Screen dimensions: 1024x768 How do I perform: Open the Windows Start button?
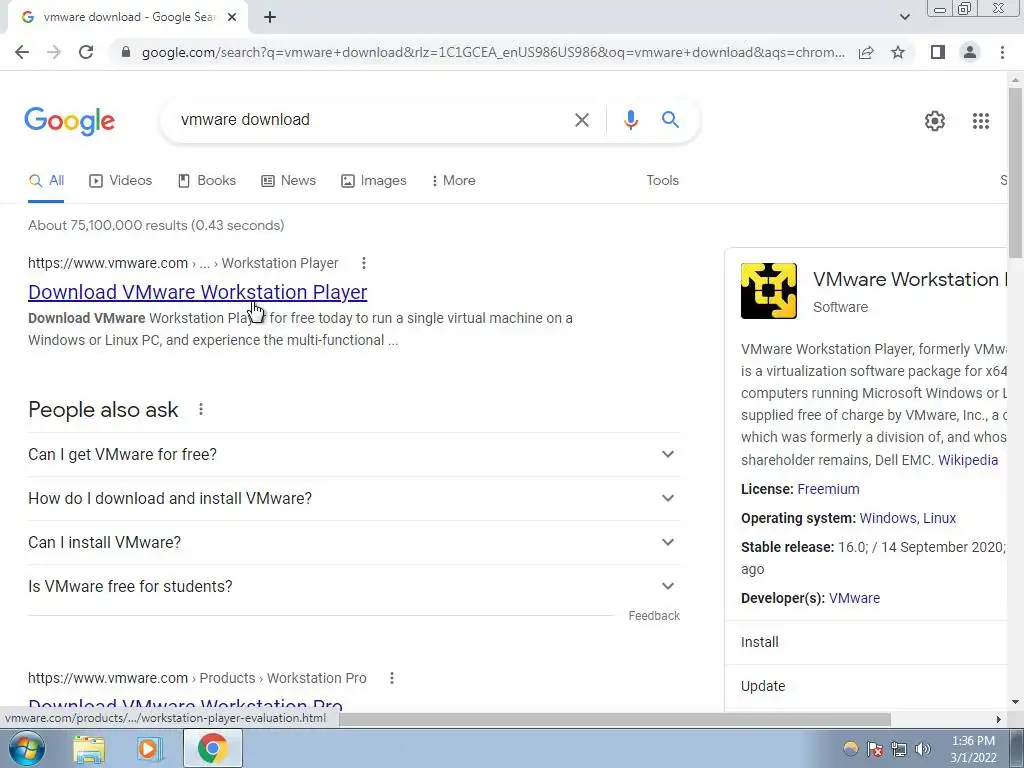click(26, 748)
